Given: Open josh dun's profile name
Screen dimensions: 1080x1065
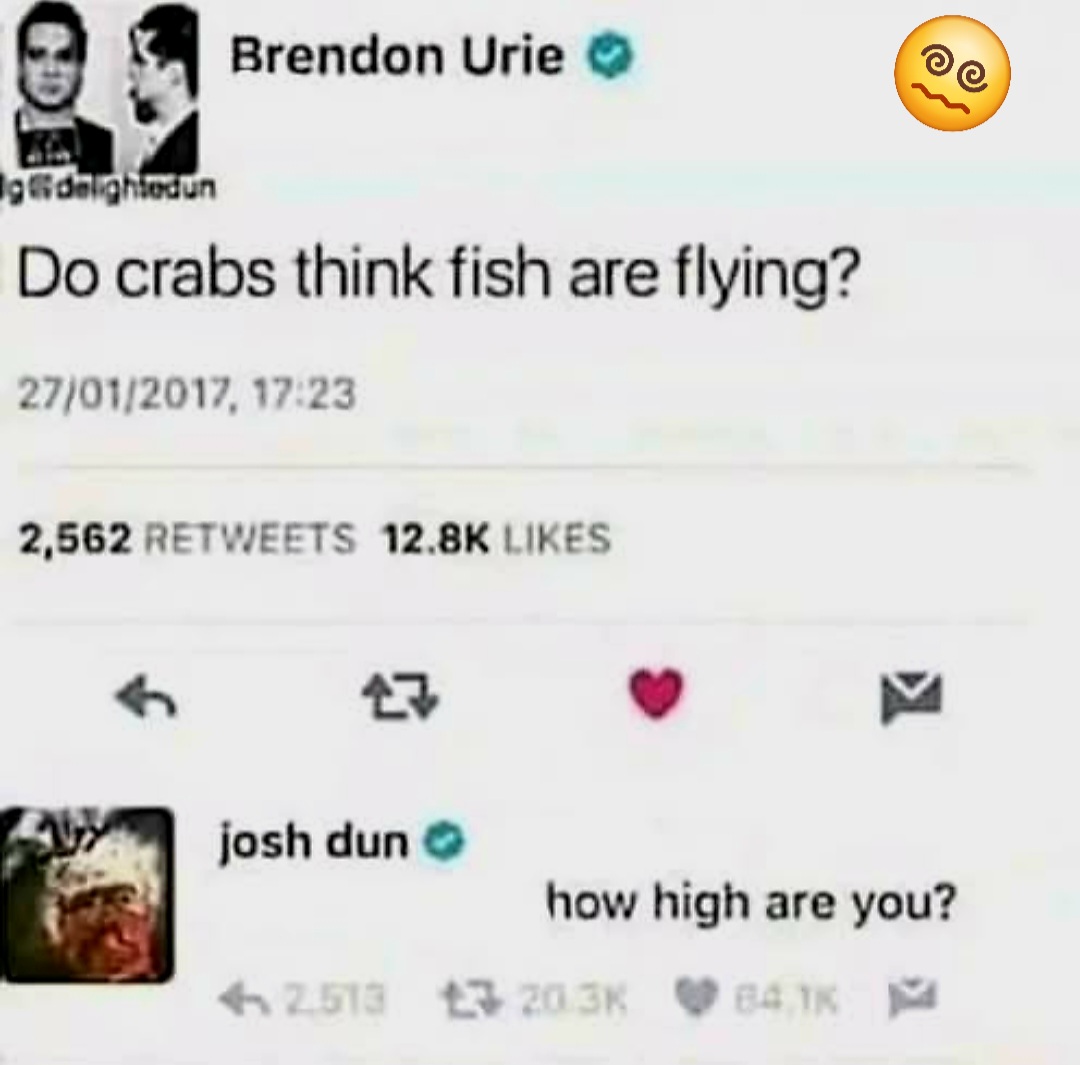Looking at the screenshot, I should (314, 840).
